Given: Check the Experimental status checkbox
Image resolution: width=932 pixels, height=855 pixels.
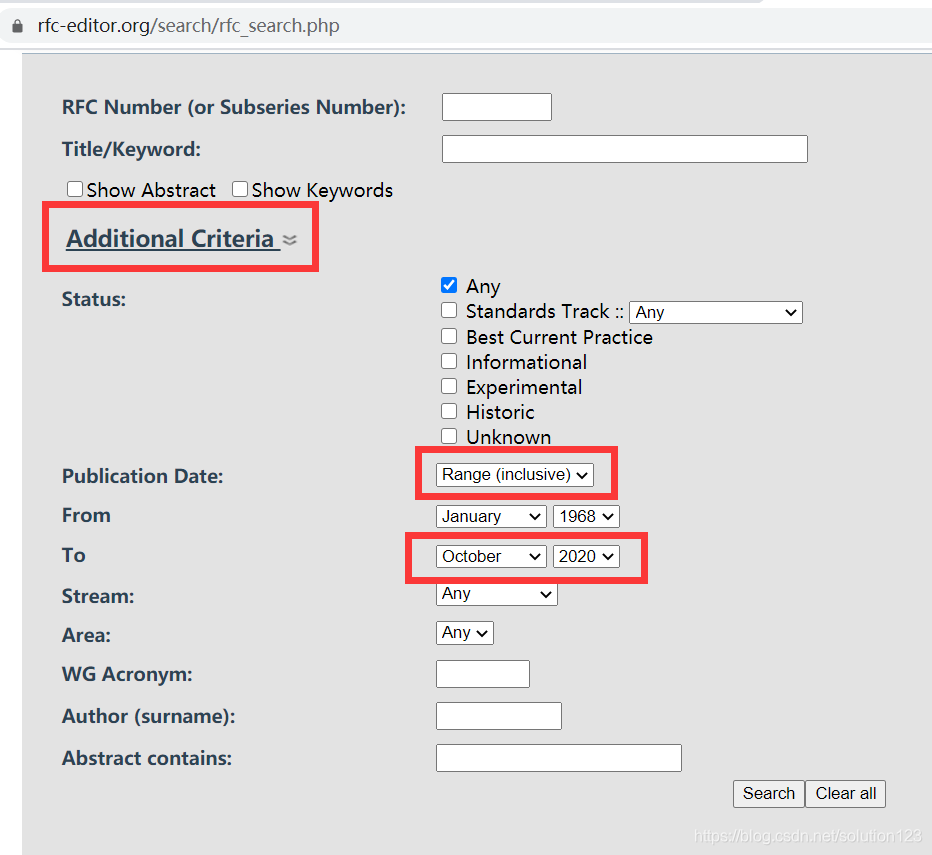Looking at the screenshot, I should tap(449, 386).
